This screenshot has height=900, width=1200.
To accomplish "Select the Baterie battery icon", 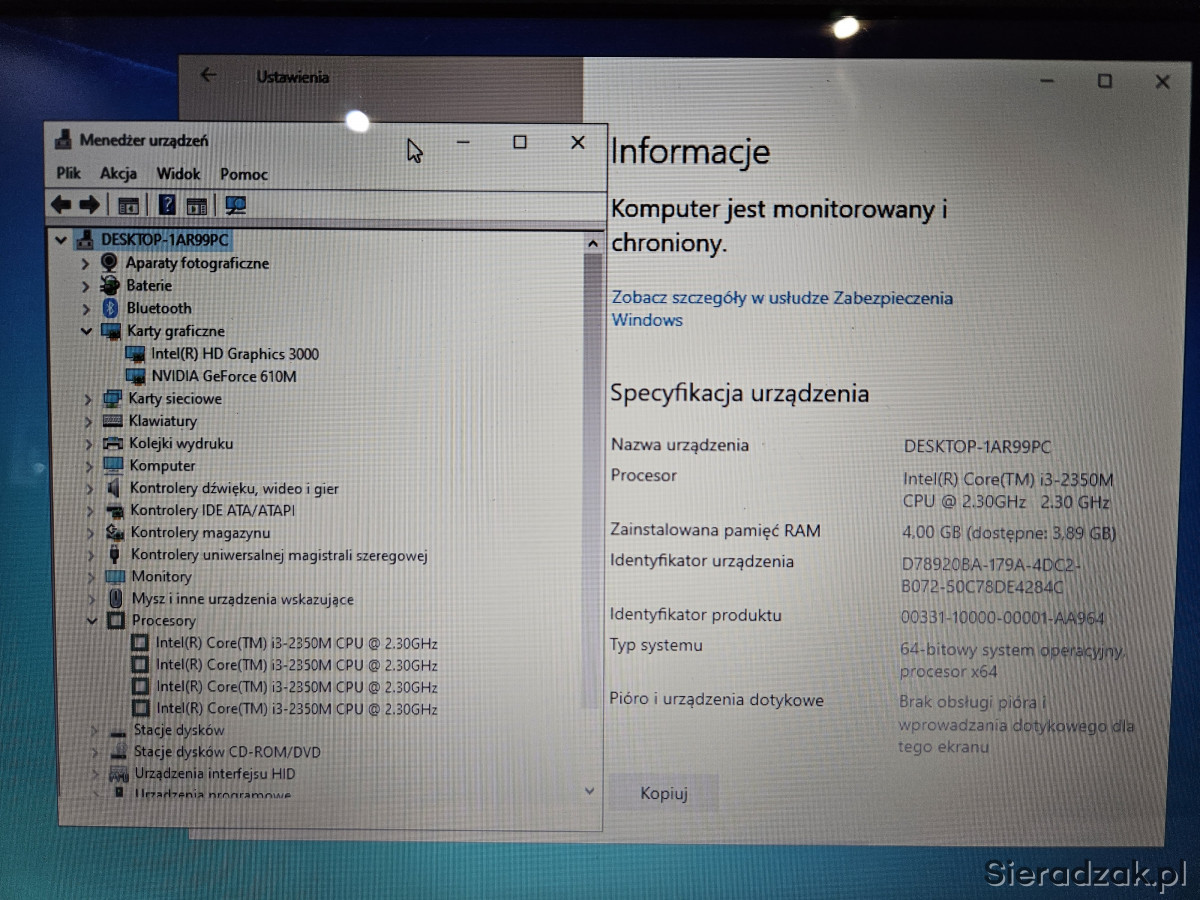I will tap(110, 286).
